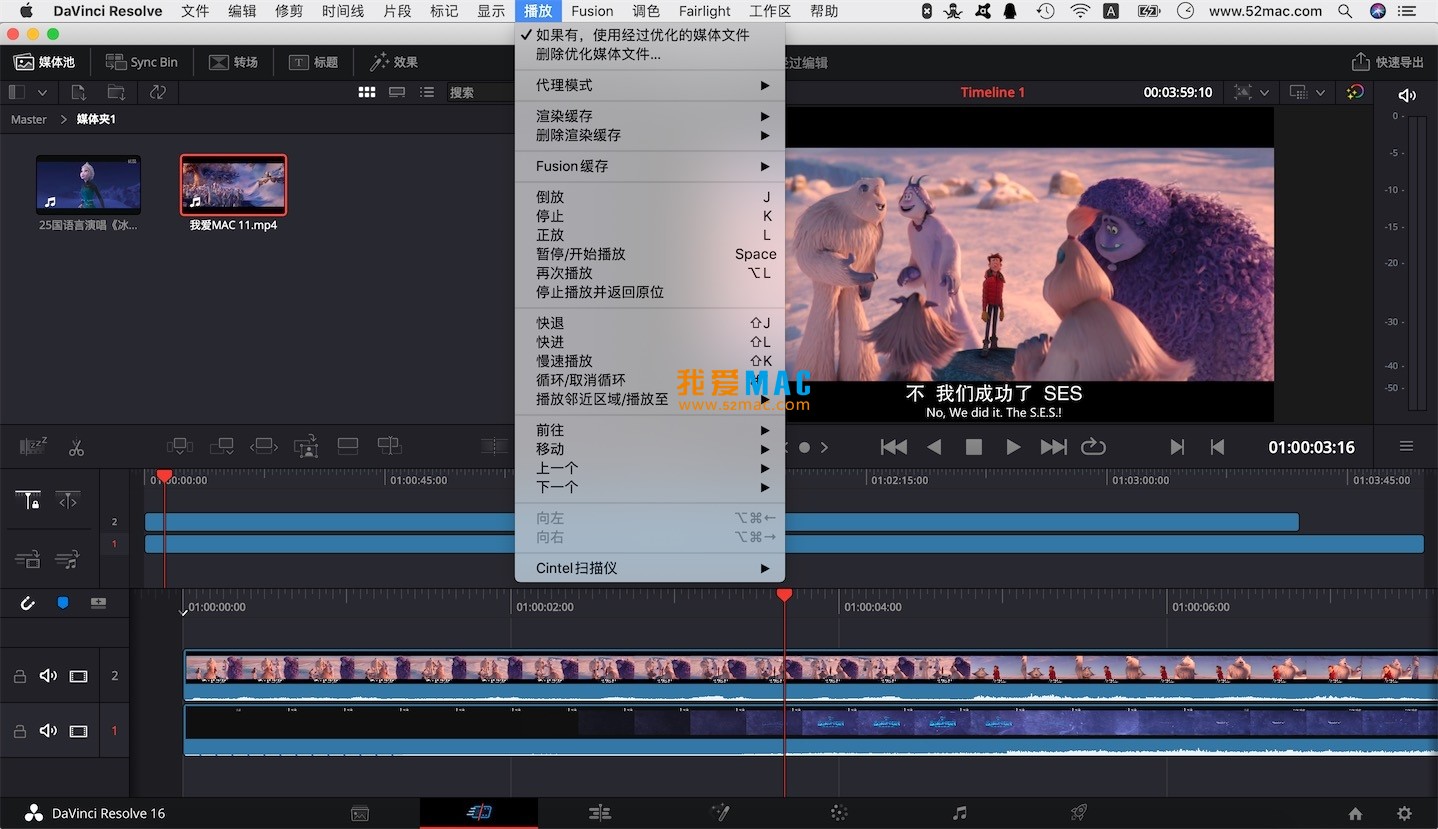Expand the 上一个 submenu
This screenshot has width=1438, height=829.
pyautogui.click(x=650, y=468)
